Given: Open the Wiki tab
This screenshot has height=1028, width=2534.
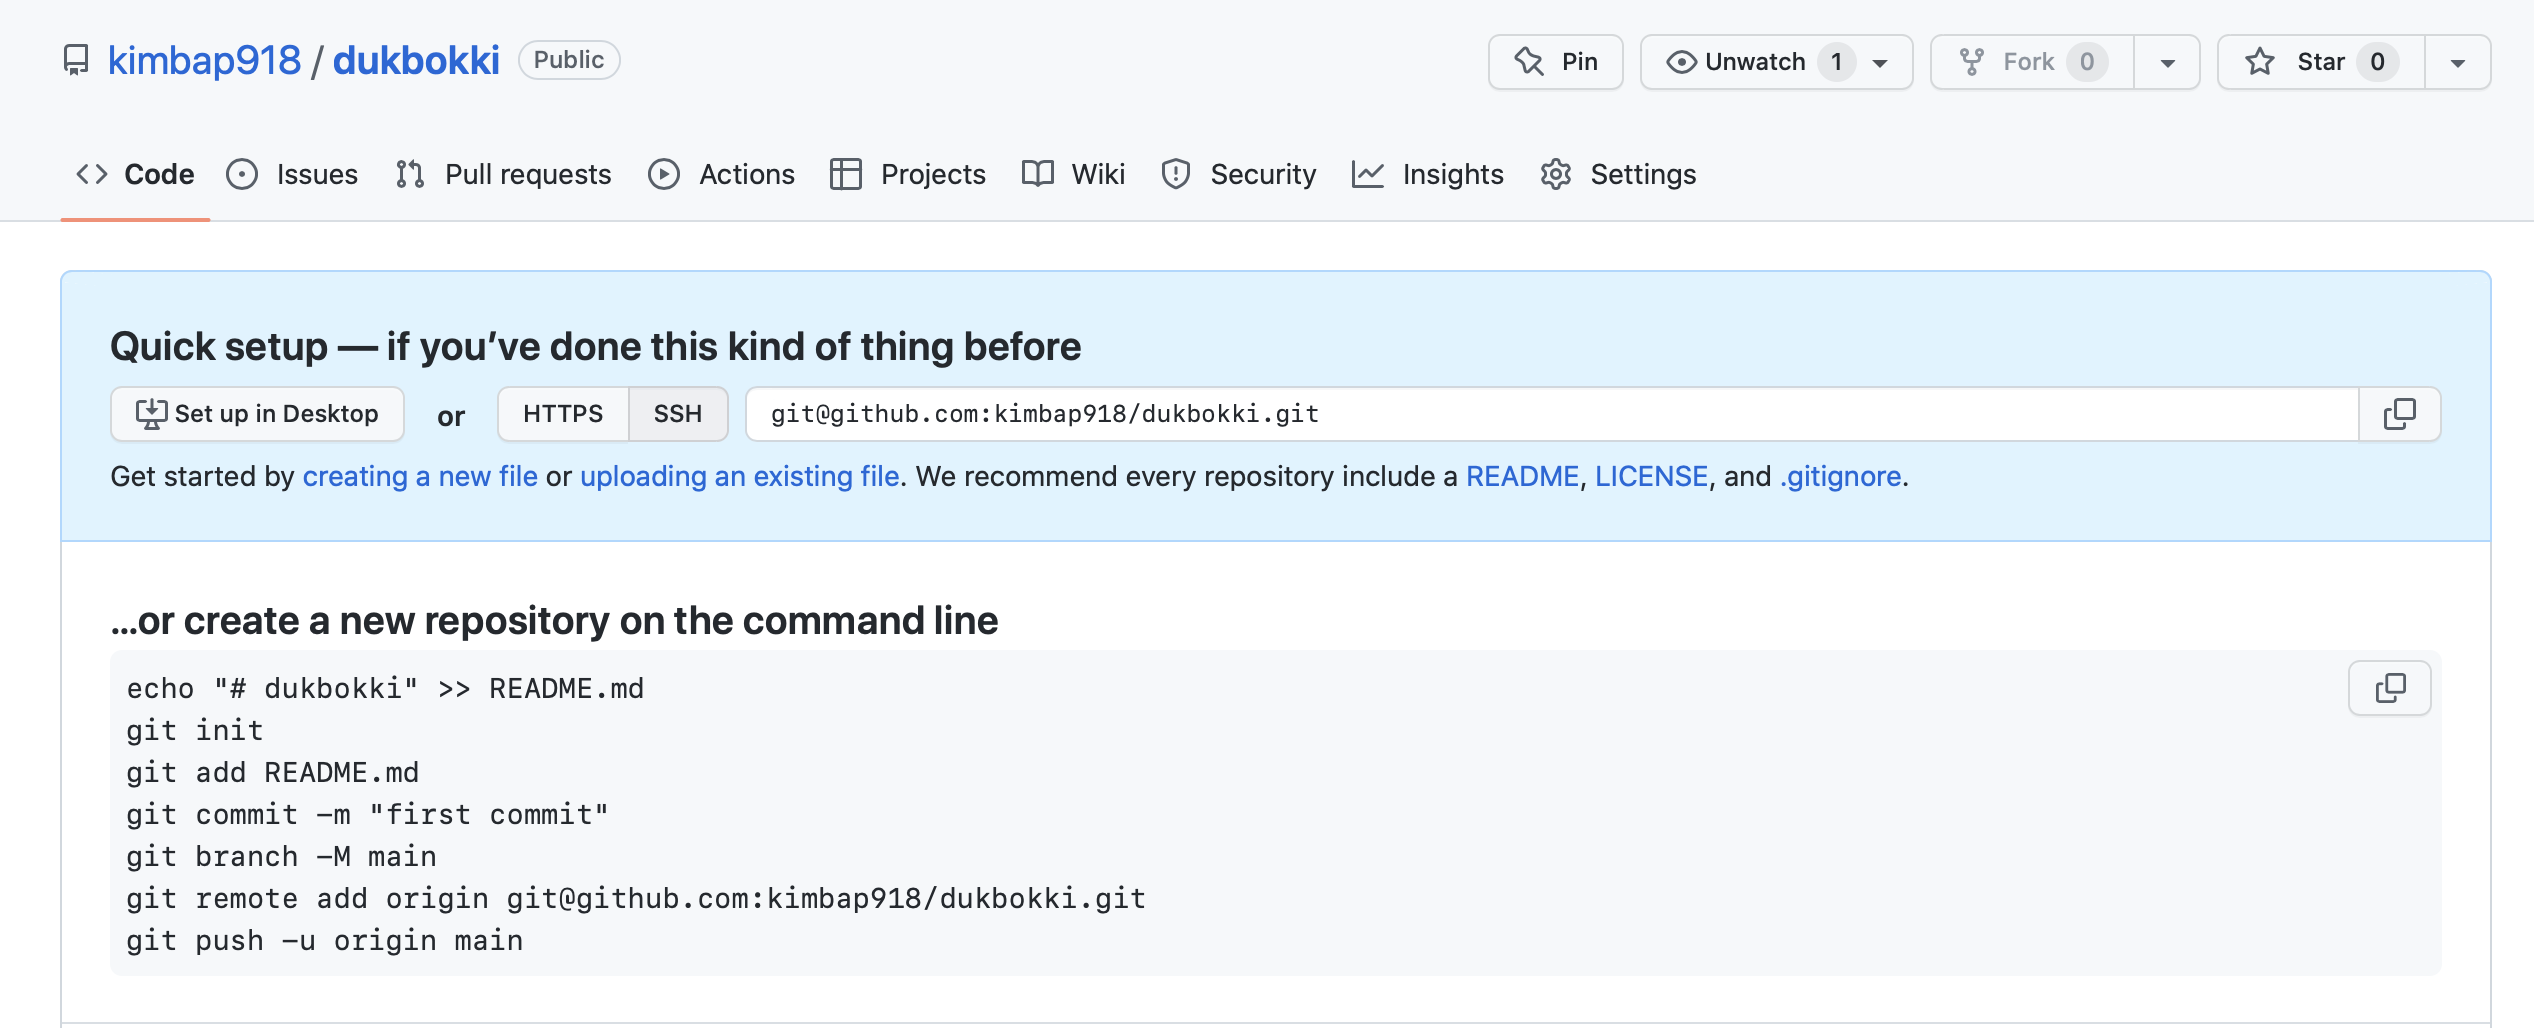Looking at the screenshot, I should point(1073,174).
